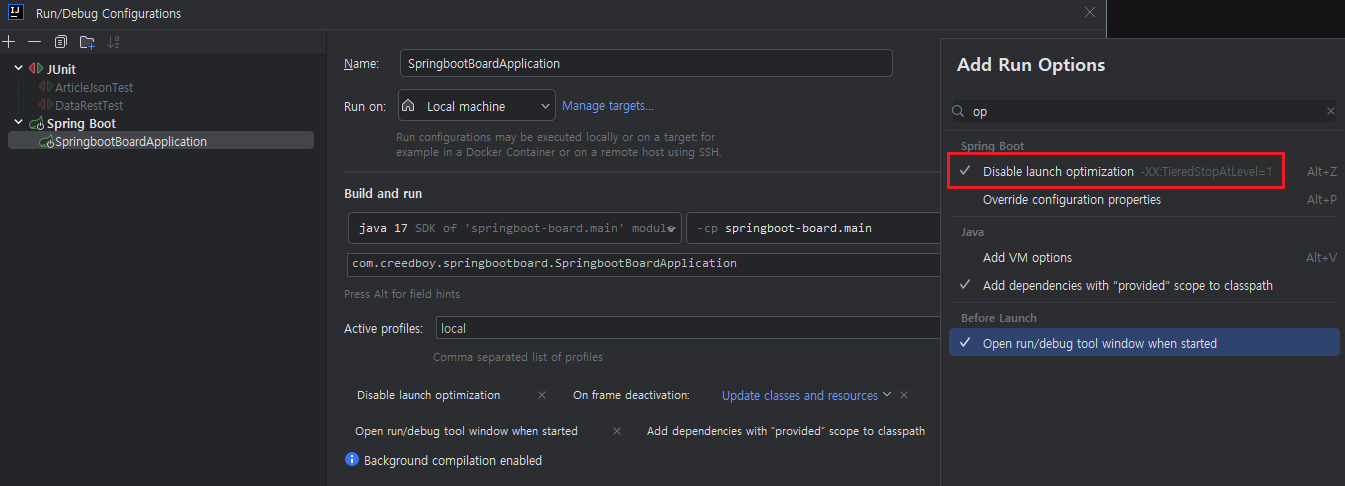This screenshot has height=486, width=1345.
Task: Copy the selected run configuration
Action: (61, 42)
